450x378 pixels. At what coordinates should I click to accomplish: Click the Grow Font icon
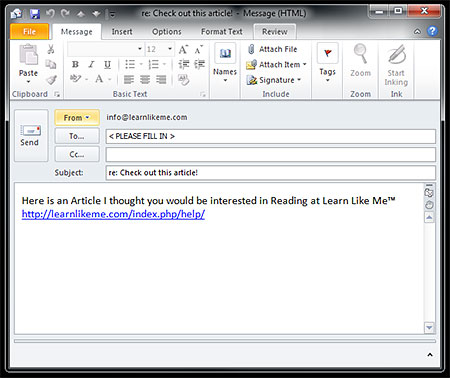tap(183, 50)
